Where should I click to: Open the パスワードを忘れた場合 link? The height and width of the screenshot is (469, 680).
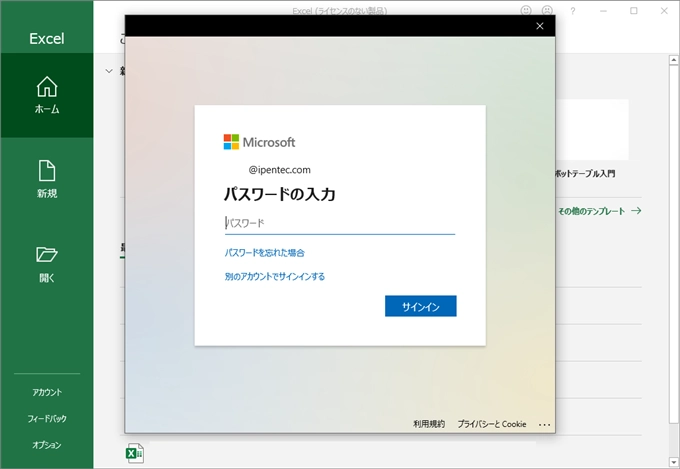(x=265, y=253)
